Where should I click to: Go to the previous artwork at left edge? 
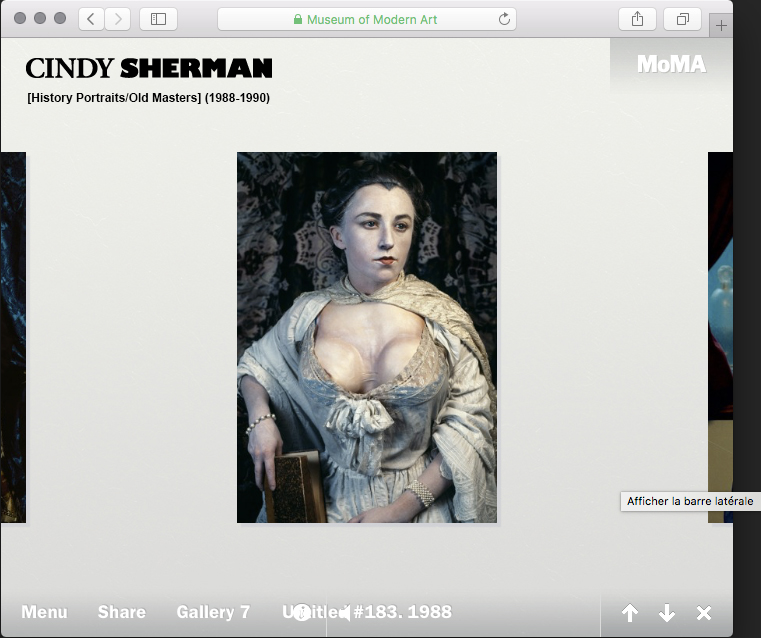[x=13, y=337]
